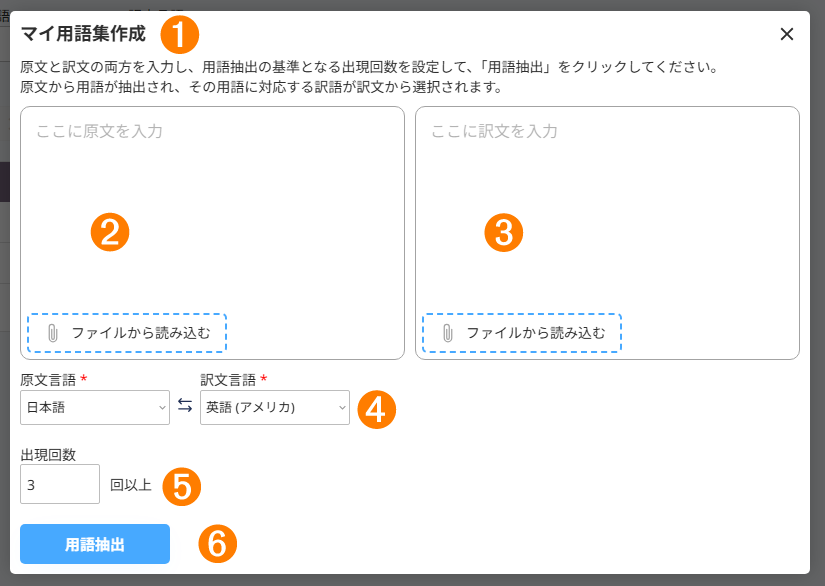Swap source and target languages
Viewport: 825px width, 586px height.
coord(185,405)
